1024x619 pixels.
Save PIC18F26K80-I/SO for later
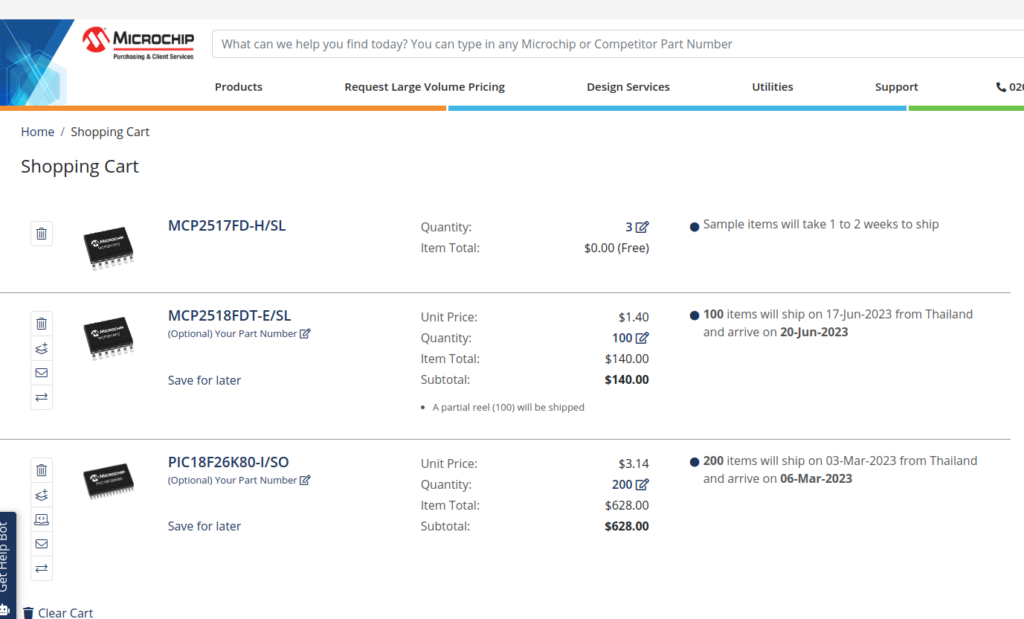(x=204, y=526)
